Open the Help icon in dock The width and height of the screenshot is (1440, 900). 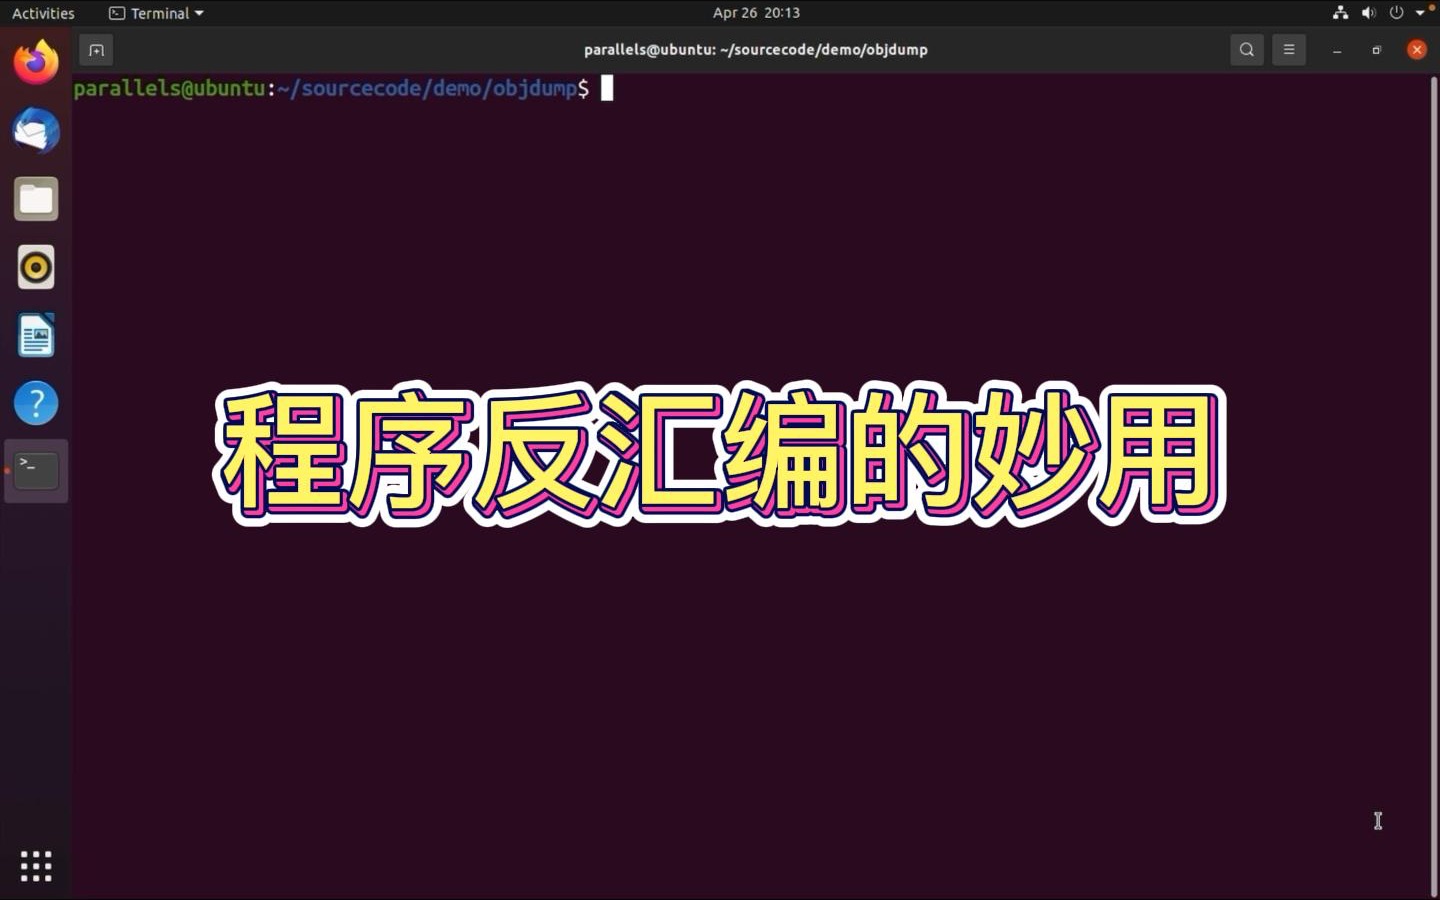coord(36,403)
